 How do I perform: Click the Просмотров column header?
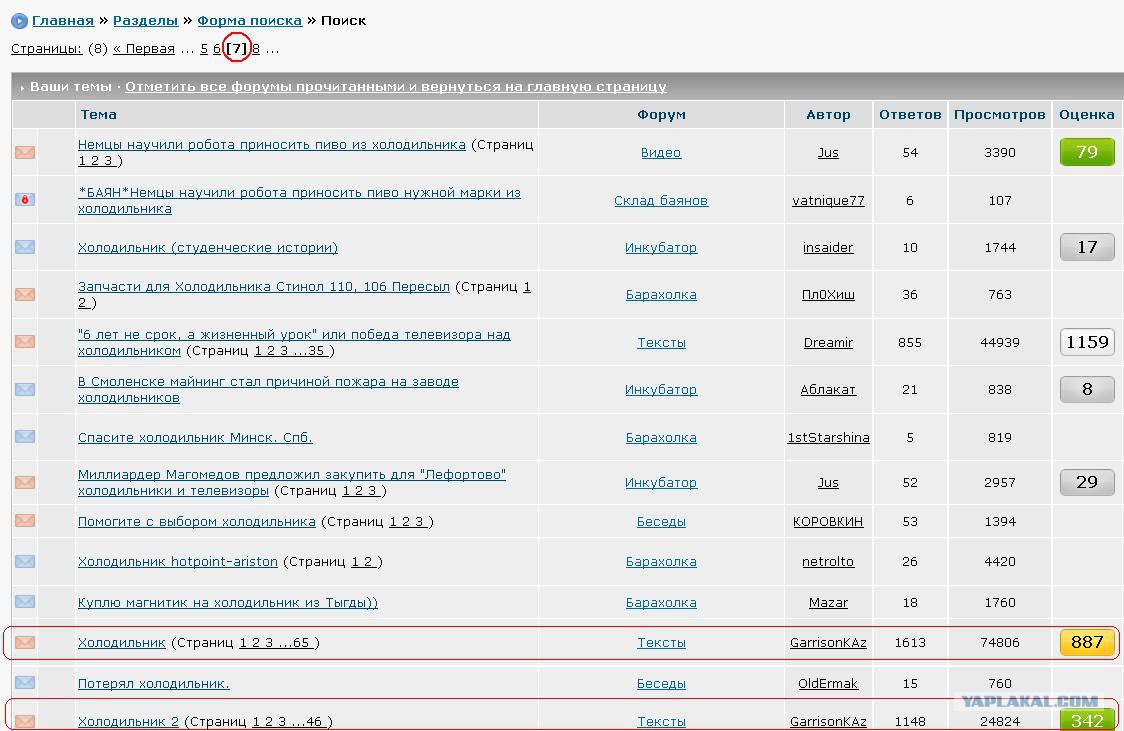click(999, 115)
